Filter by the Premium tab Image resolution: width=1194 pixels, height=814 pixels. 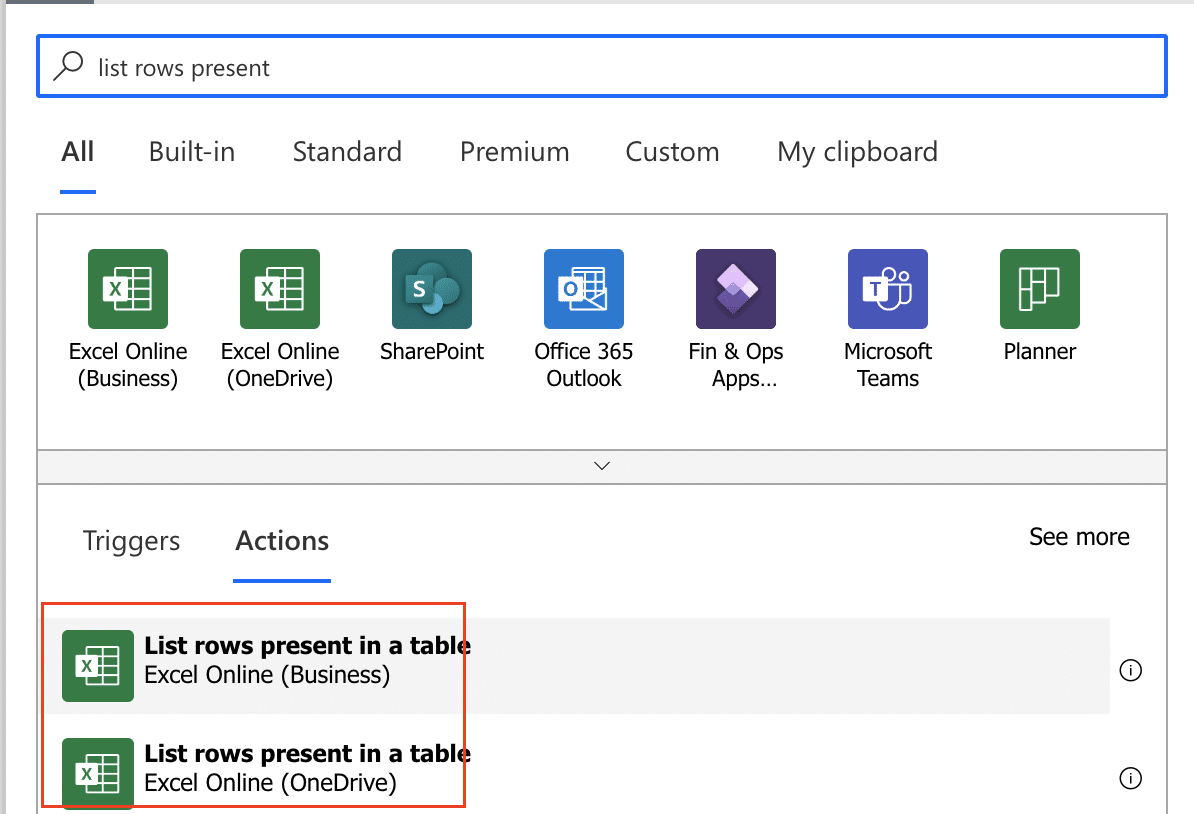514,152
